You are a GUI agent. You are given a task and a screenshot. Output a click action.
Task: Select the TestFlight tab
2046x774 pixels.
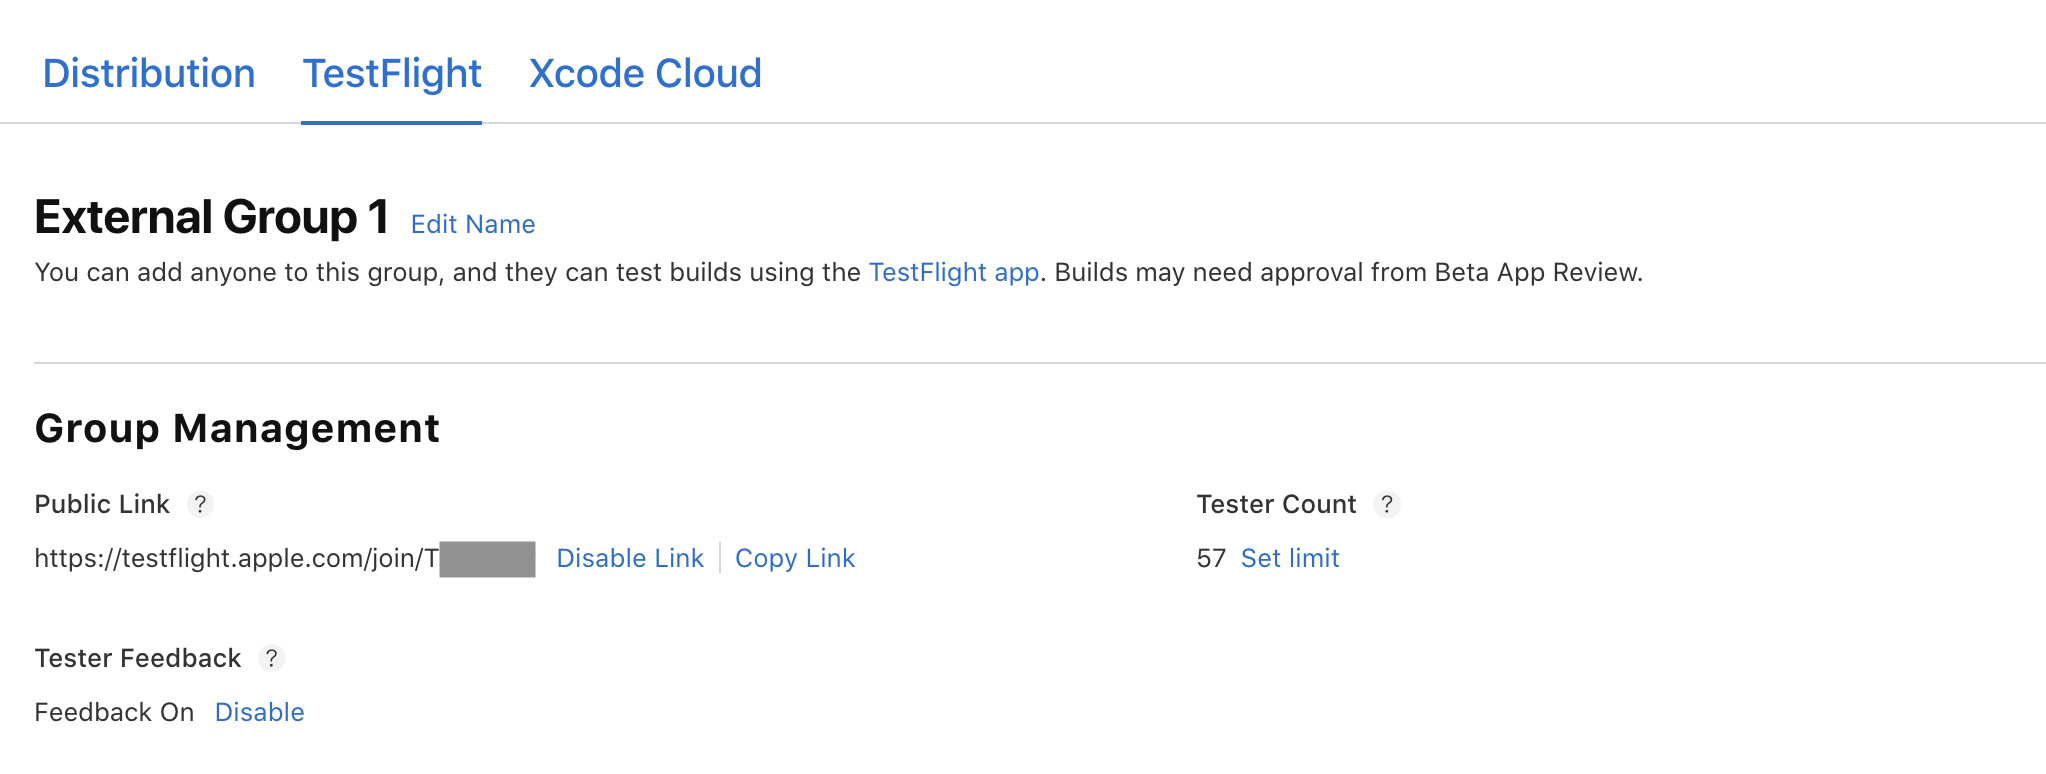click(391, 73)
